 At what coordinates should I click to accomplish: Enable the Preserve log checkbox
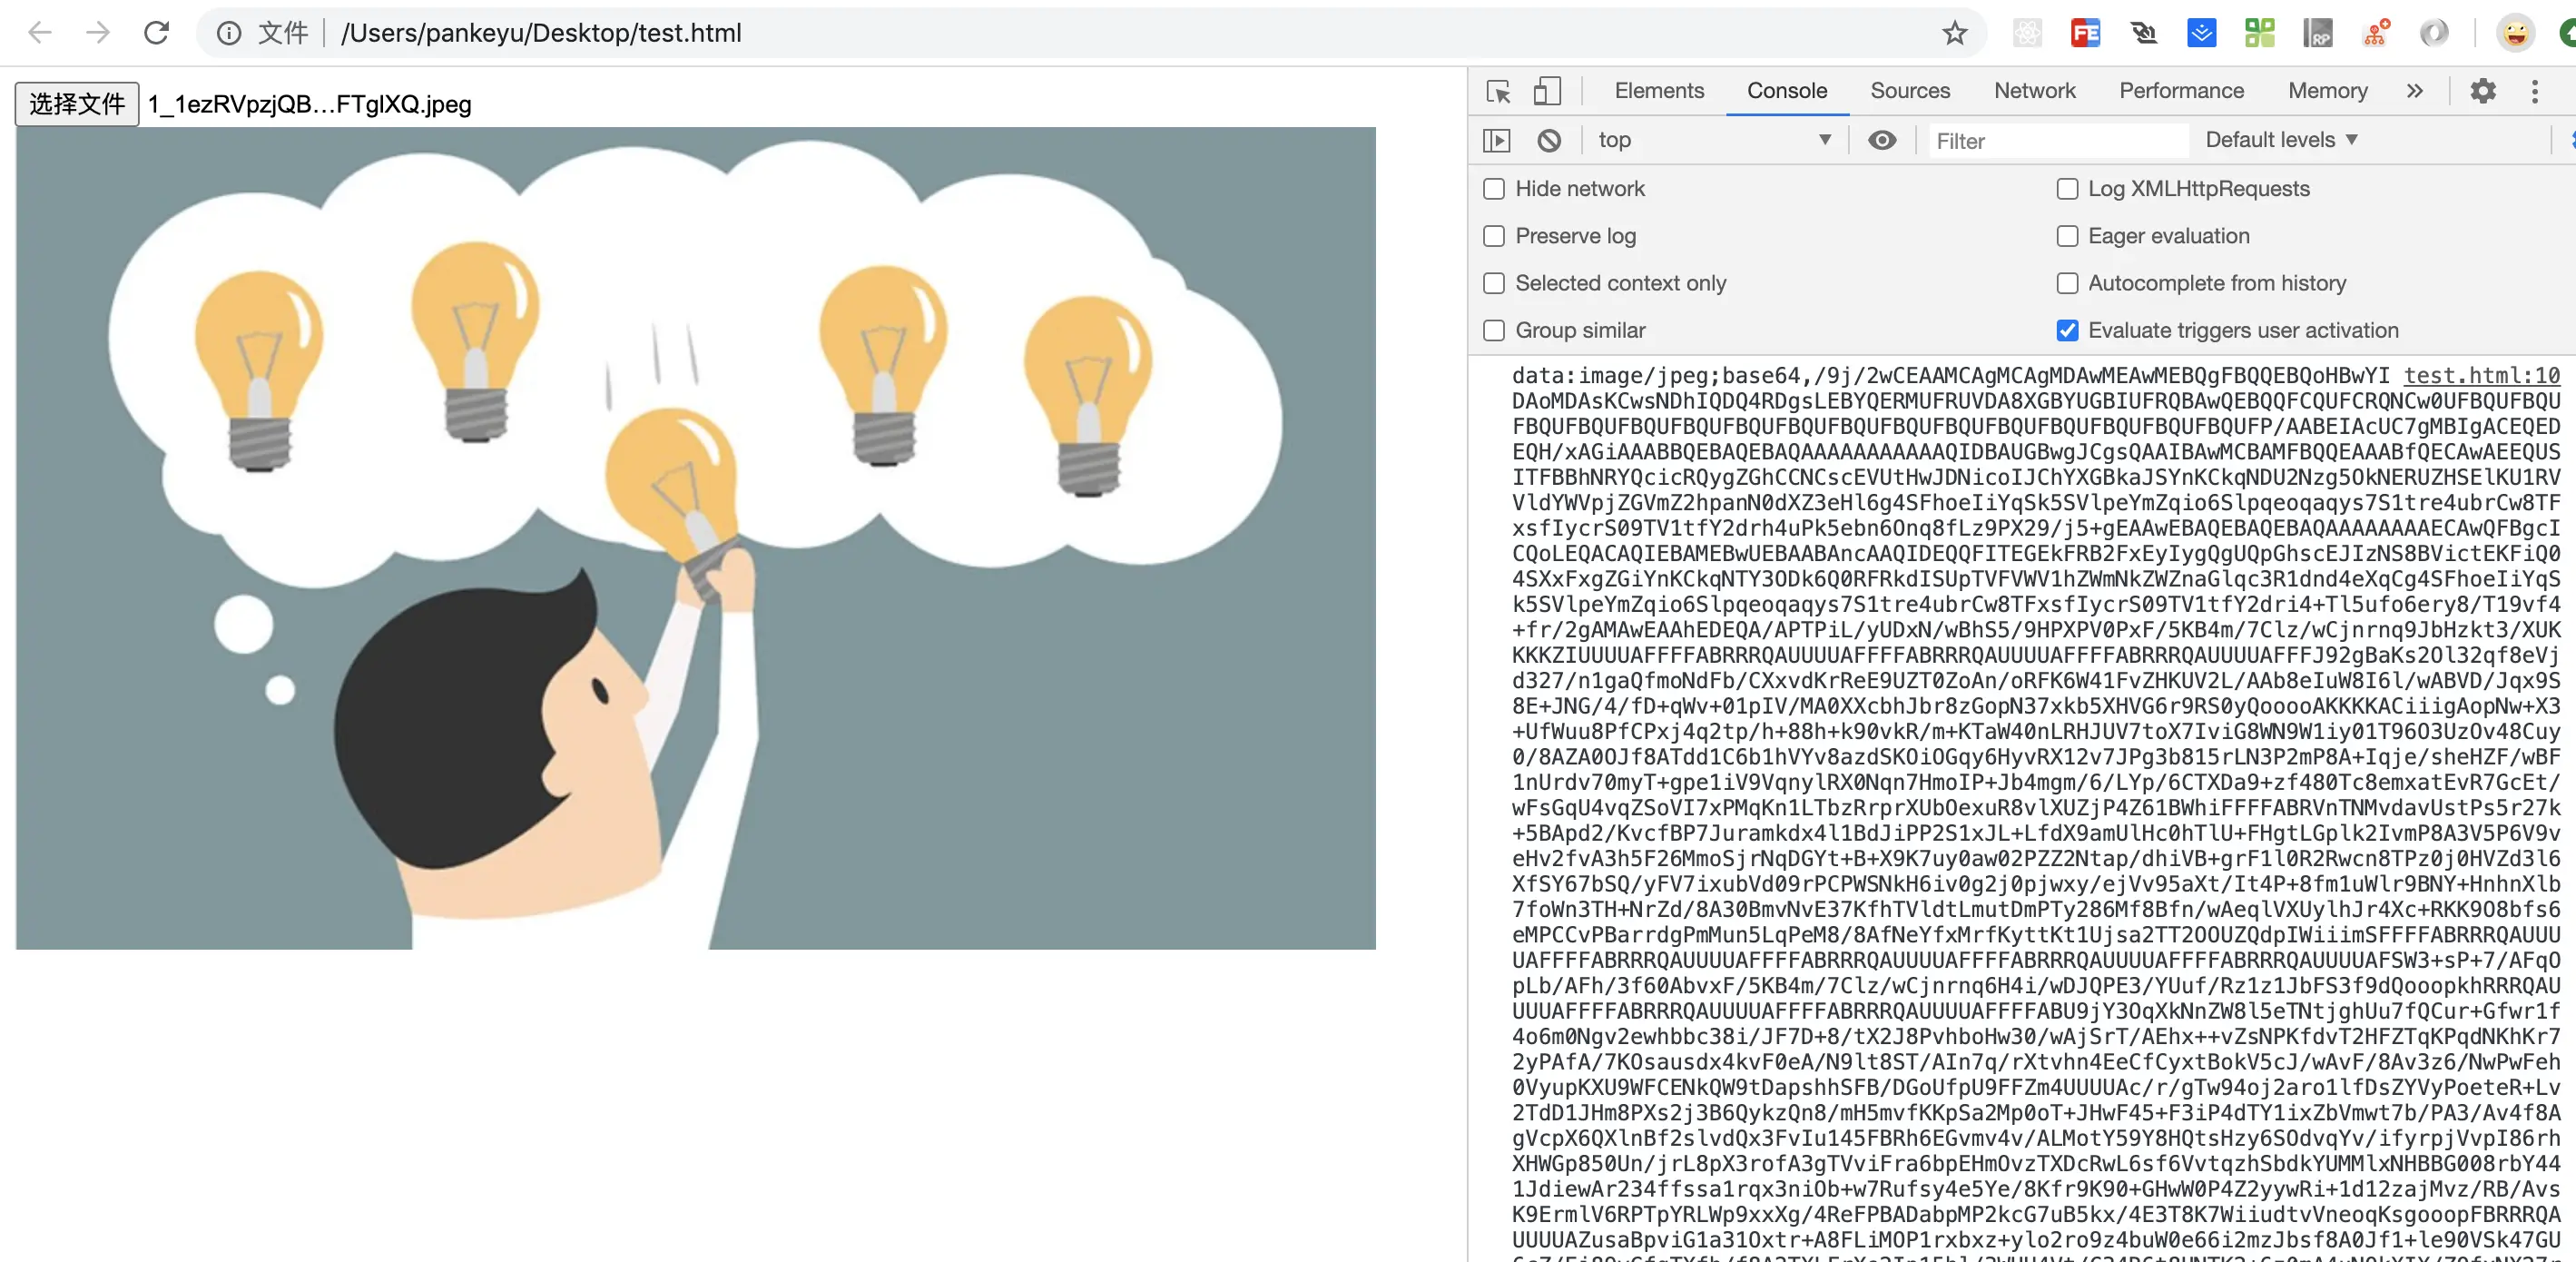pyautogui.click(x=1494, y=236)
